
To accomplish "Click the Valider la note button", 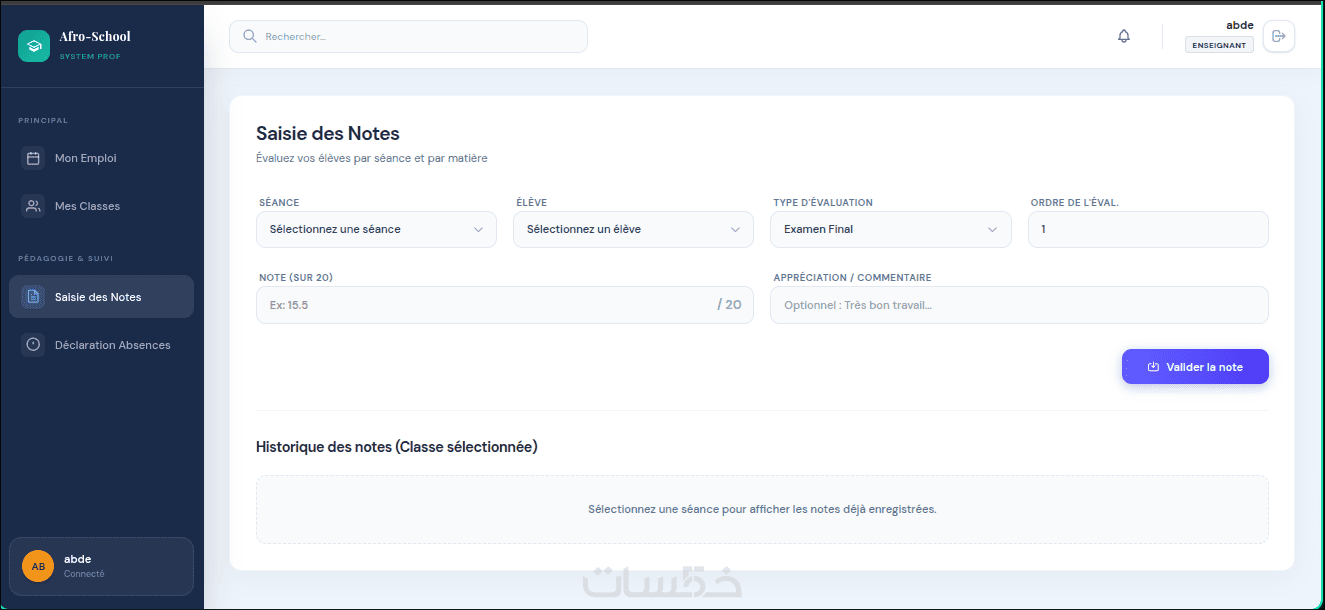I will (1195, 367).
